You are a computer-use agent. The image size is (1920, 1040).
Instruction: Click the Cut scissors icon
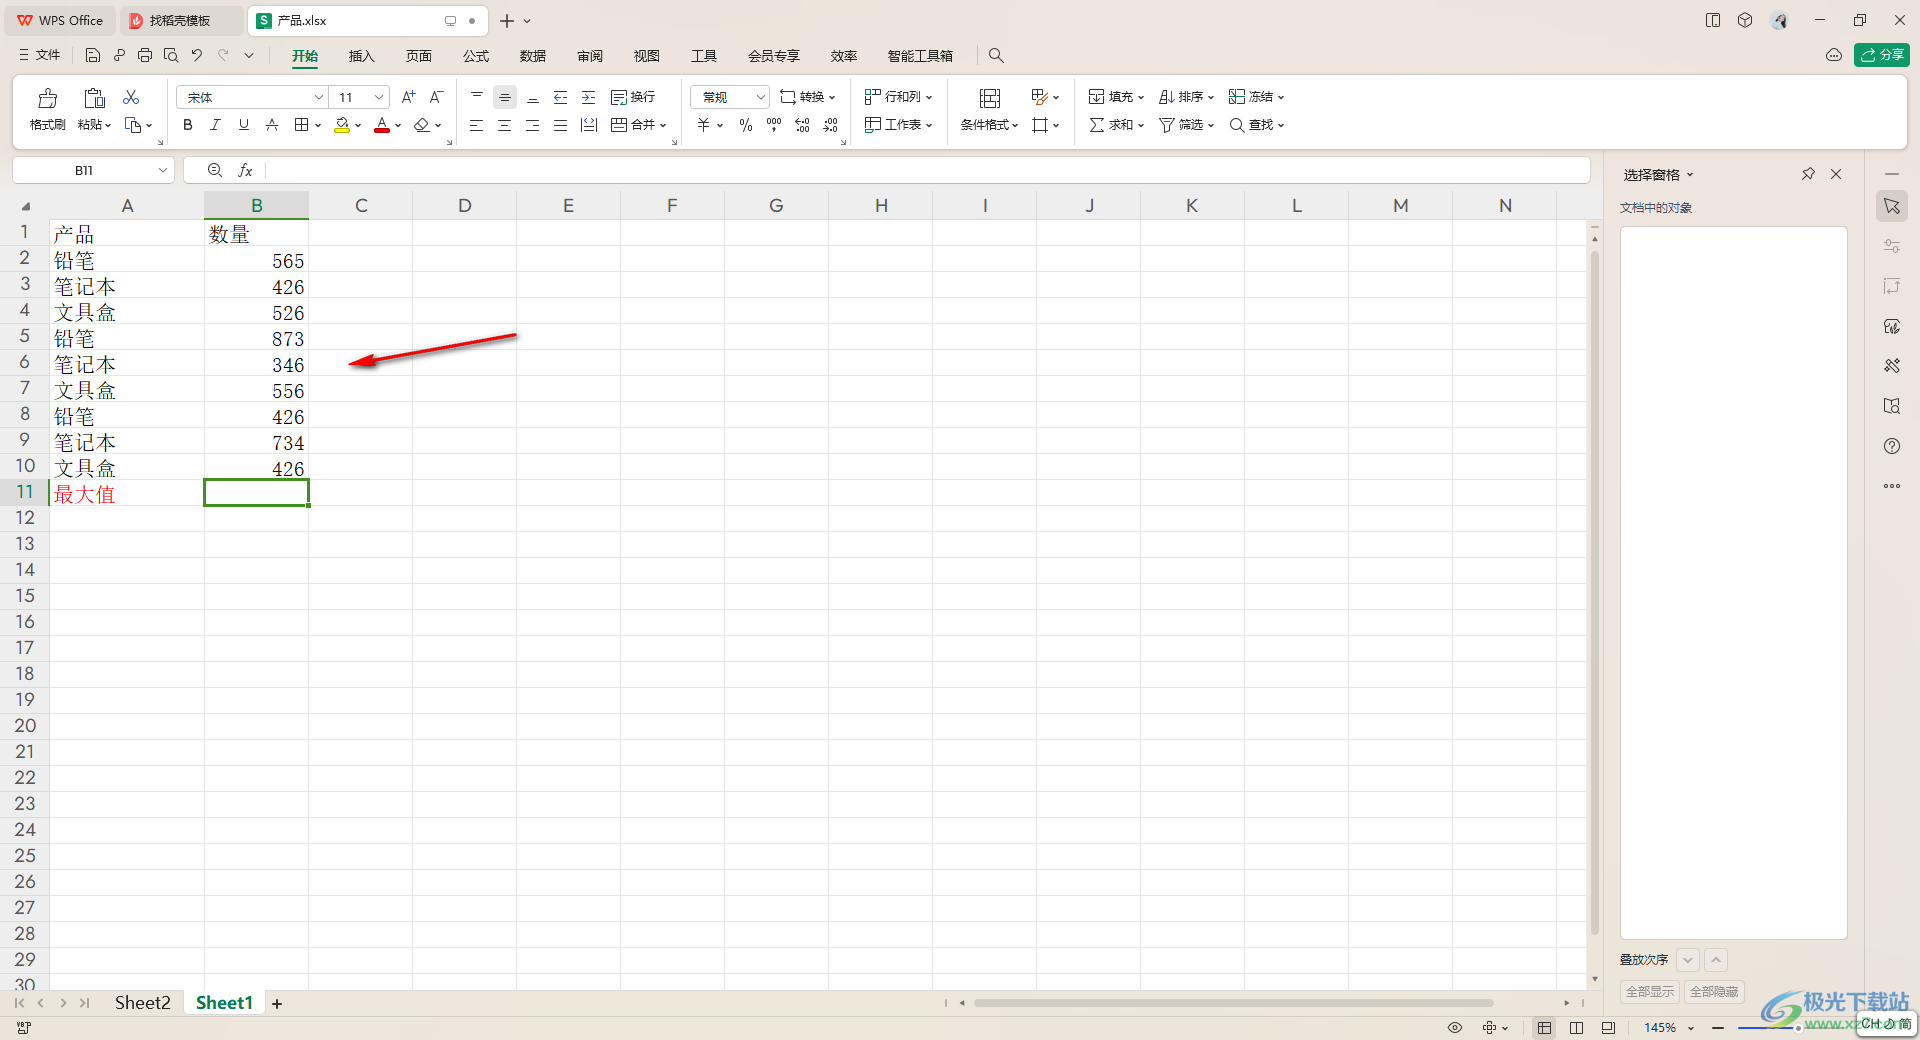point(131,97)
